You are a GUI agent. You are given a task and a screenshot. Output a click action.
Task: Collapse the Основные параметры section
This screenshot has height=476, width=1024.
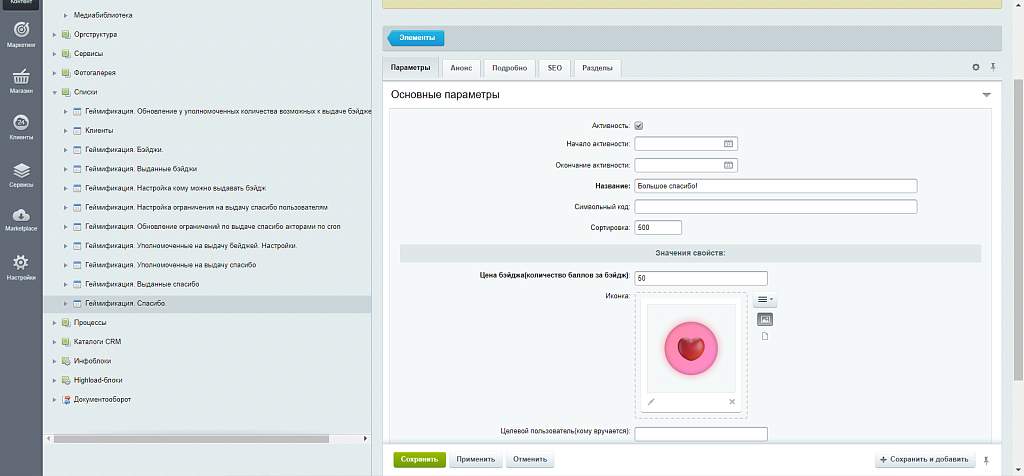(x=986, y=95)
